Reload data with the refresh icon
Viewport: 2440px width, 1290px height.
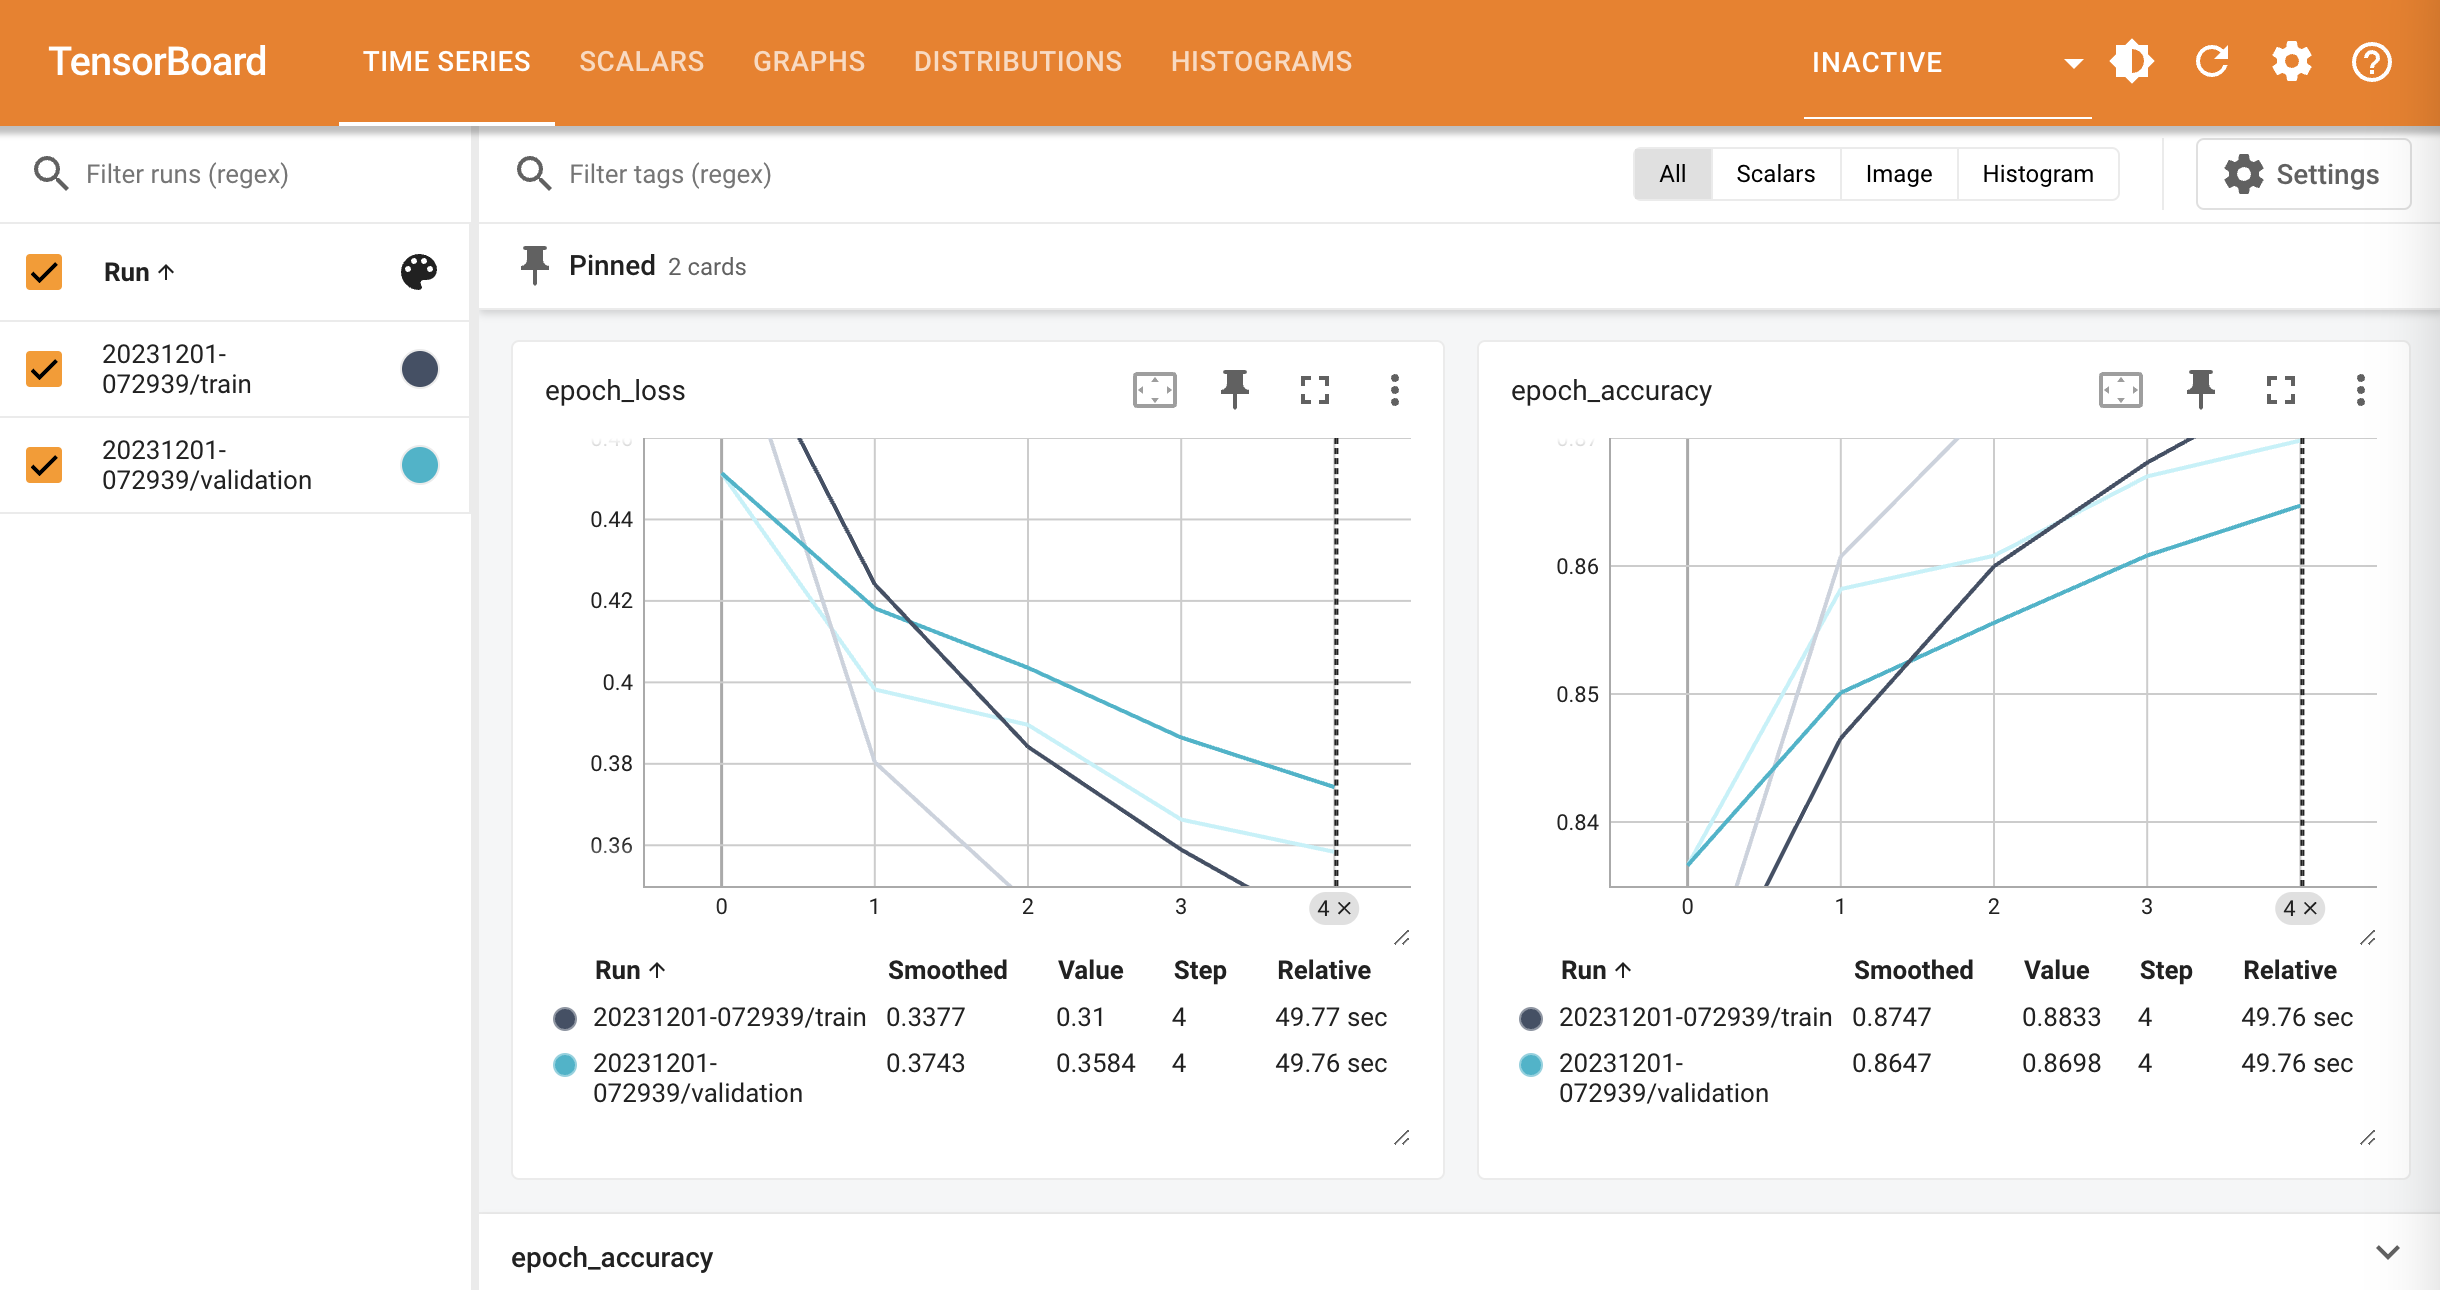click(x=2212, y=62)
